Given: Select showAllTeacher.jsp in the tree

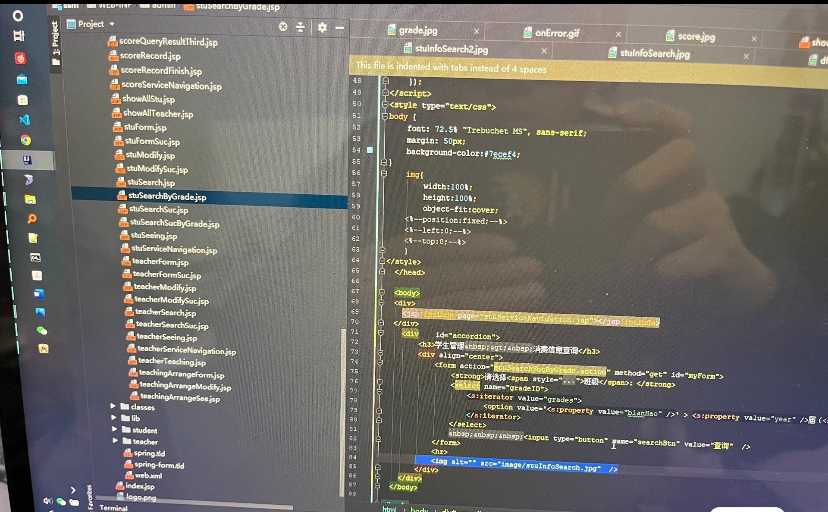Looking at the screenshot, I should click(x=158, y=113).
